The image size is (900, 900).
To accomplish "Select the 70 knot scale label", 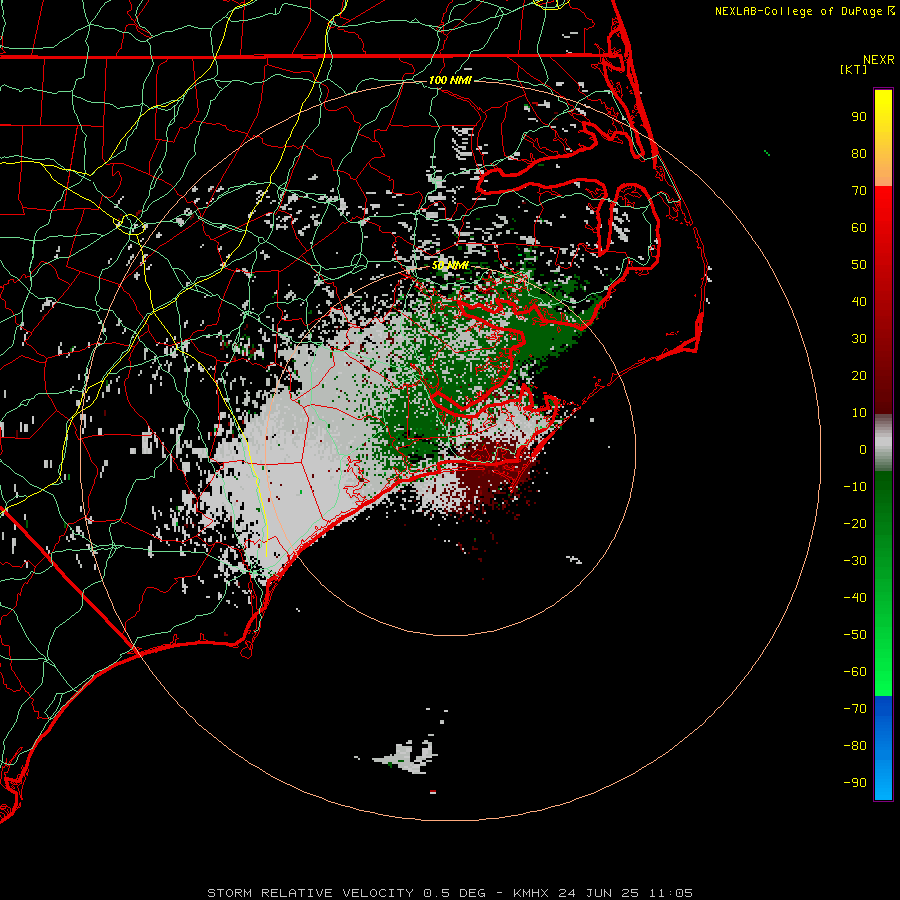I will (x=859, y=191).
